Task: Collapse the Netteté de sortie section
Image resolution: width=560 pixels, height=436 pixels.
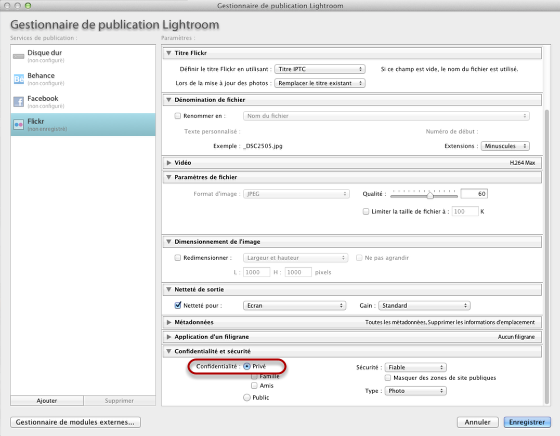Action: 169,289
